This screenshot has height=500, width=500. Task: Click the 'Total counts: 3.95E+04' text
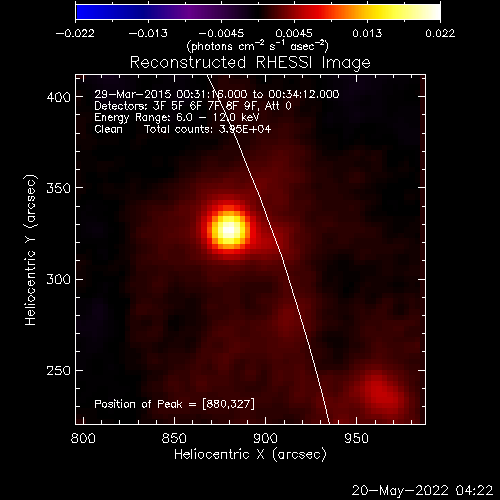pyautogui.click(x=208, y=129)
